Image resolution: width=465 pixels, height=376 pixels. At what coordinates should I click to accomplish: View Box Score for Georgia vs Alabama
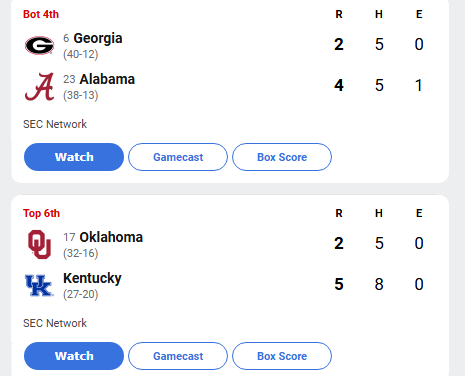pos(282,157)
